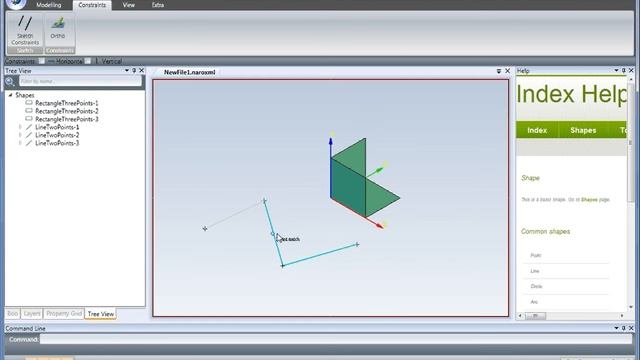
Task: Expand the LineTwoPoints-3 node
Action: click(x=20, y=143)
